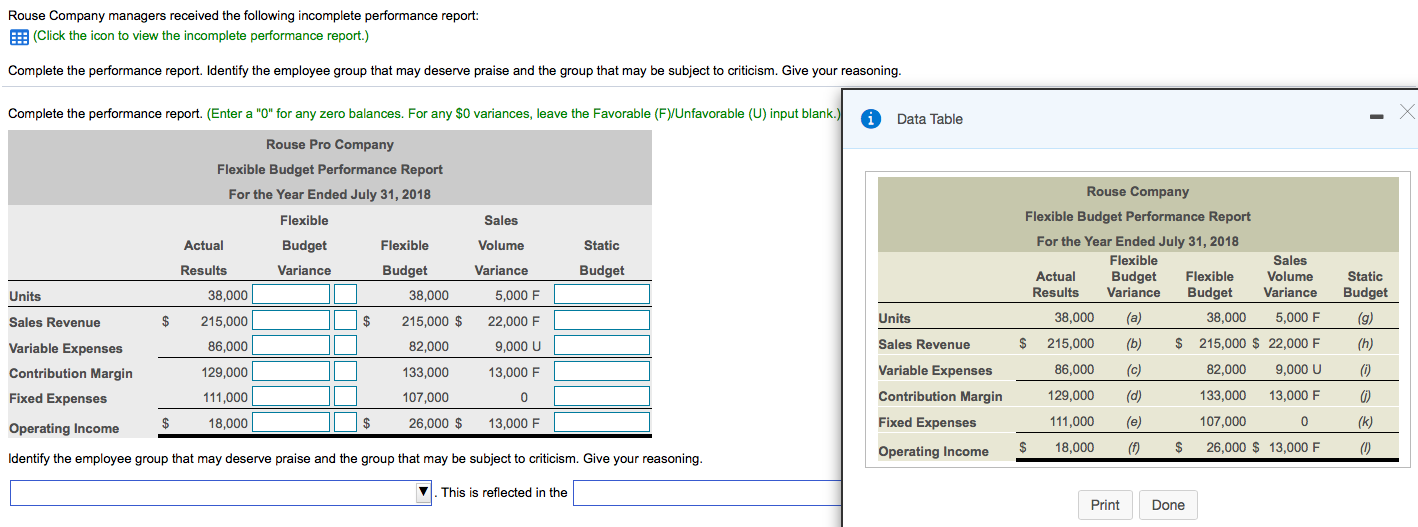1418x527 pixels.
Task: Click Units static budget input field
Action: [x=602, y=295]
